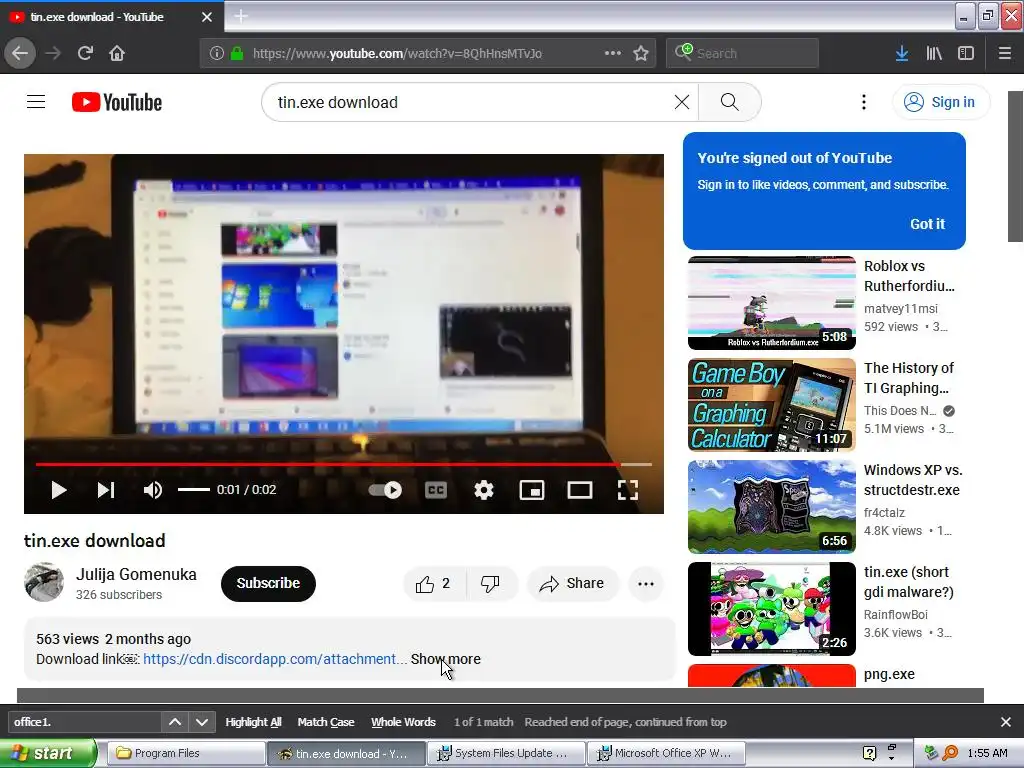Open more actions menu beside Share
The image size is (1024, 768).
[646, 584]
